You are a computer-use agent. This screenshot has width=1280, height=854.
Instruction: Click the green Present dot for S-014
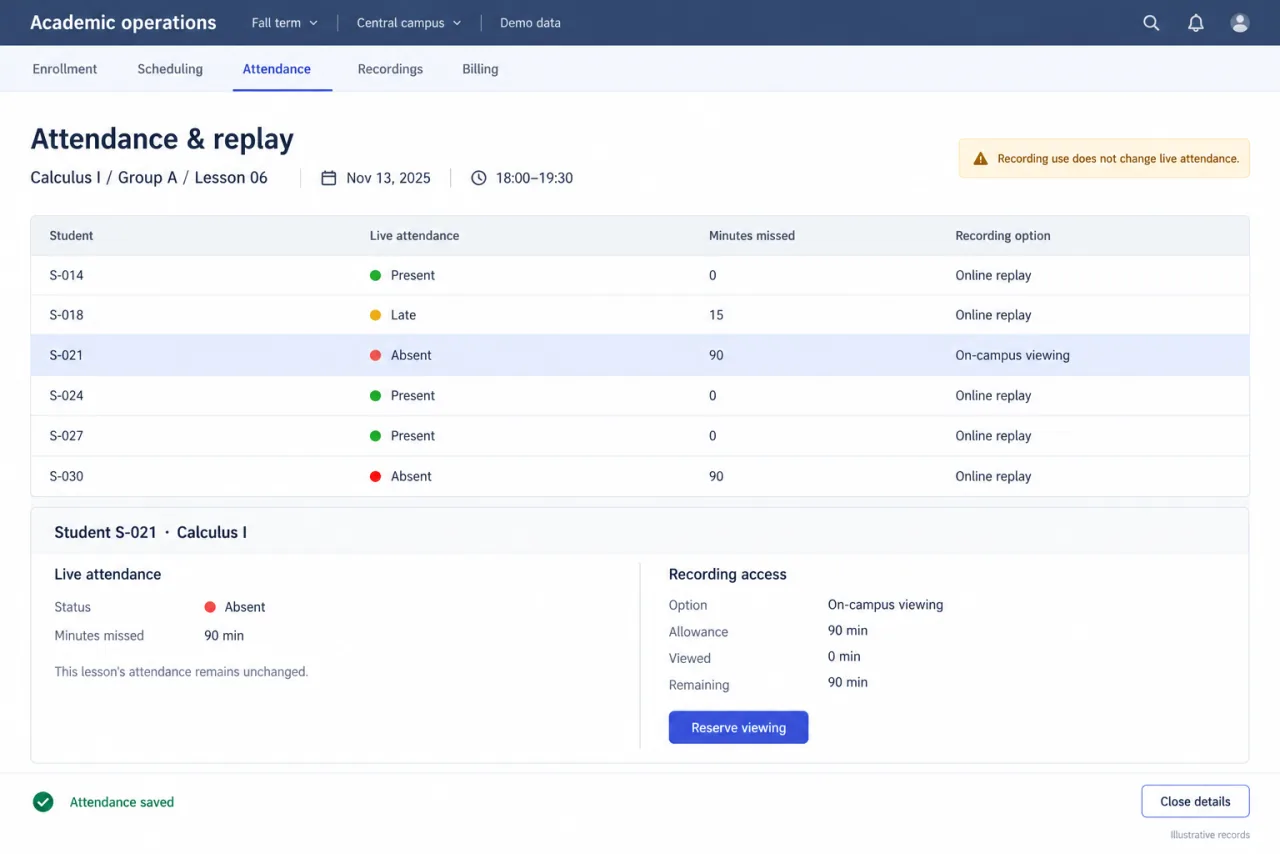[376, 275]
